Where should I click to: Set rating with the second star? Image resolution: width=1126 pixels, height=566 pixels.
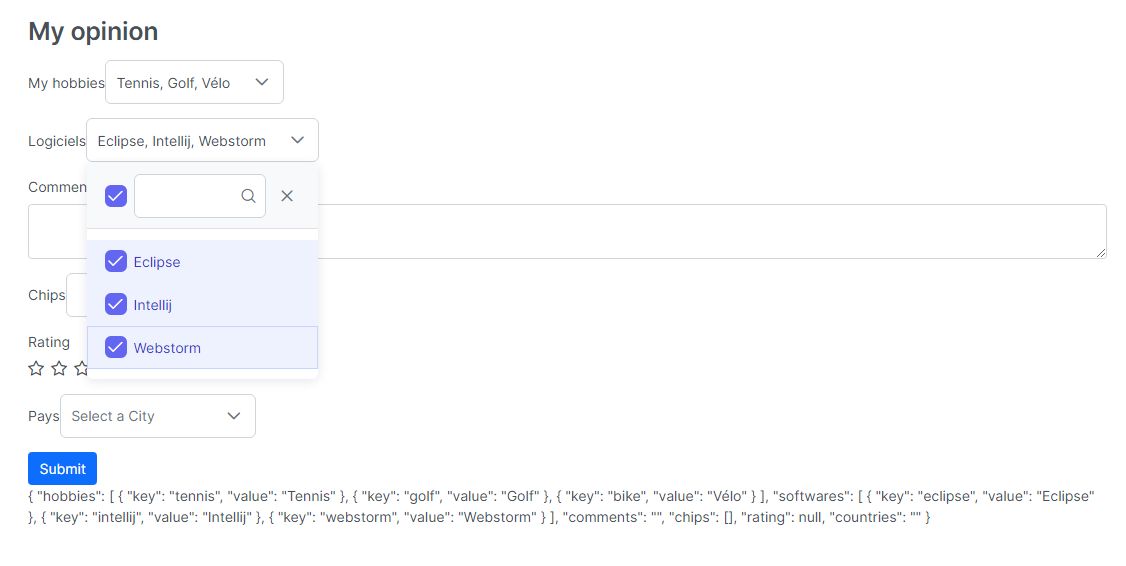[x=59, y=368]
